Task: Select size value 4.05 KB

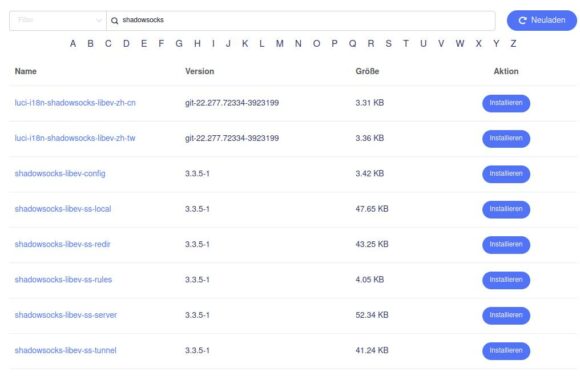Action: (x=370, y=280)
